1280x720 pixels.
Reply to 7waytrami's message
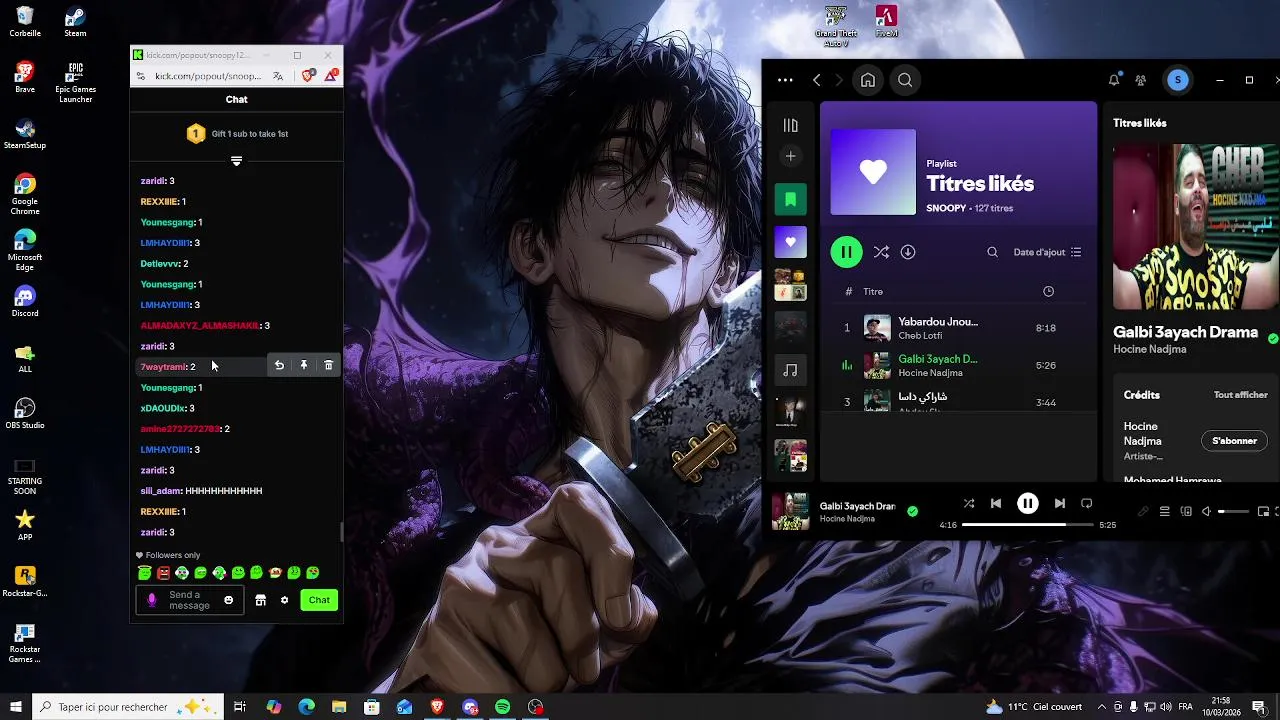pos(279,366)
